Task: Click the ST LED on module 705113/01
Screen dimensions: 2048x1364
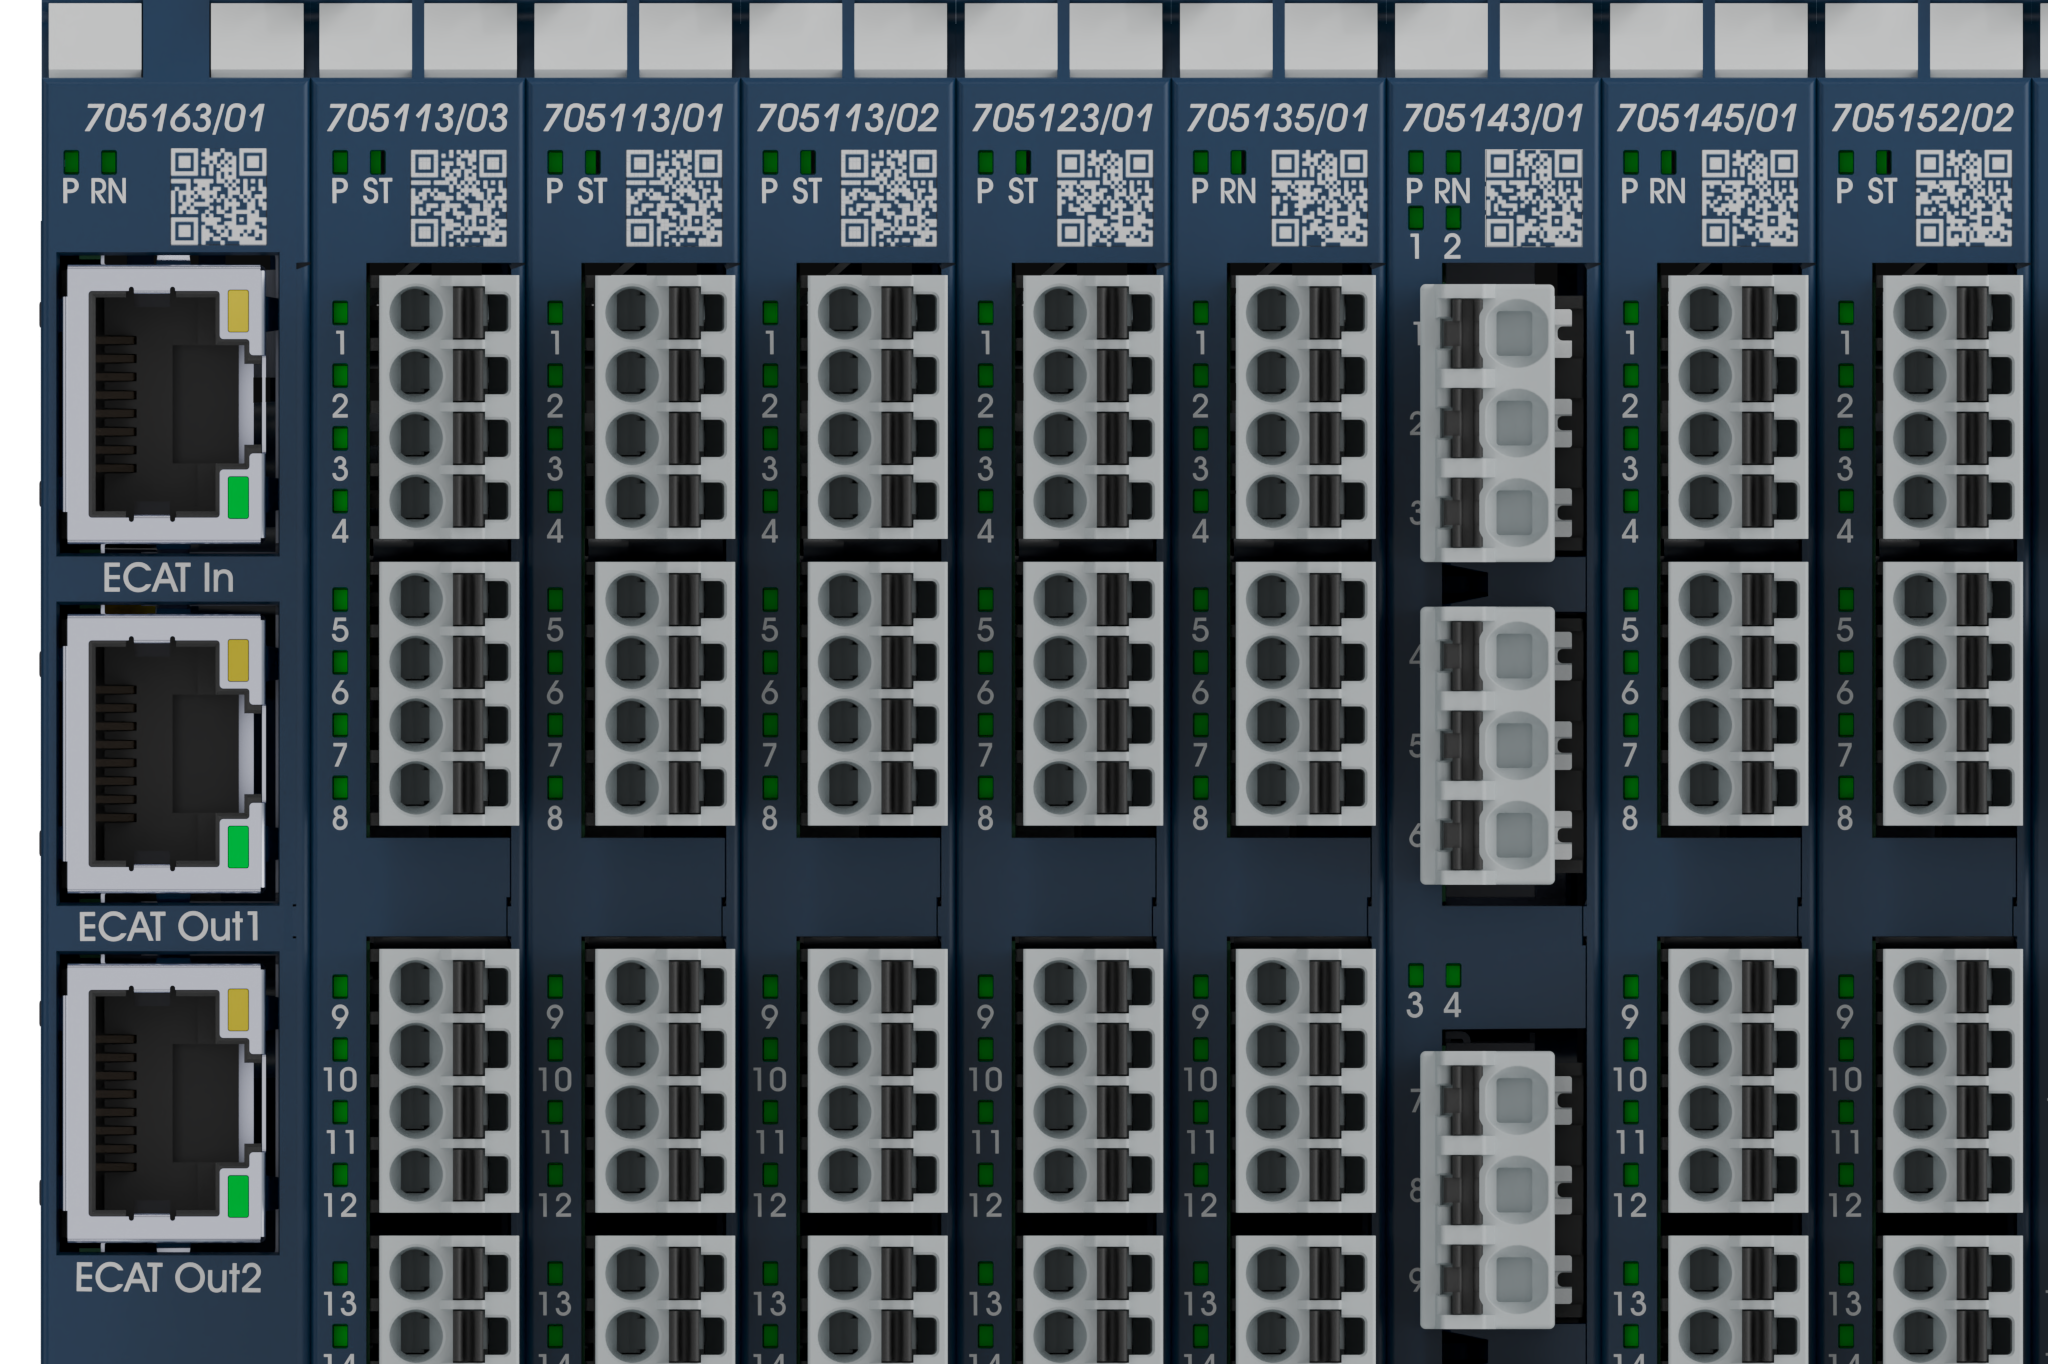Action: click(x=592, y=162)
